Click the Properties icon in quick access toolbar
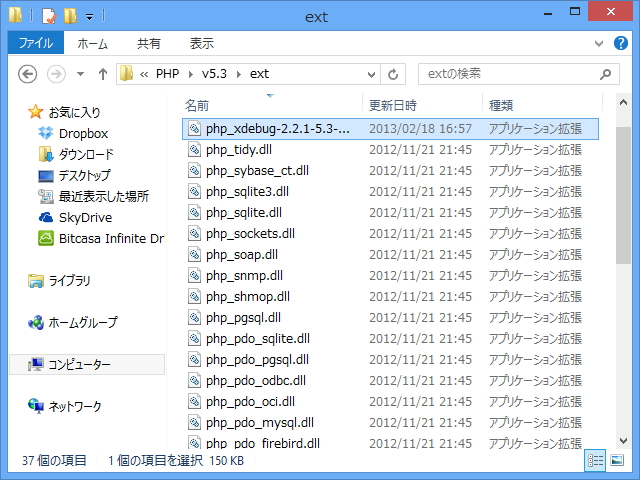Viewport: 640px width, 480px height. (49, 16)
